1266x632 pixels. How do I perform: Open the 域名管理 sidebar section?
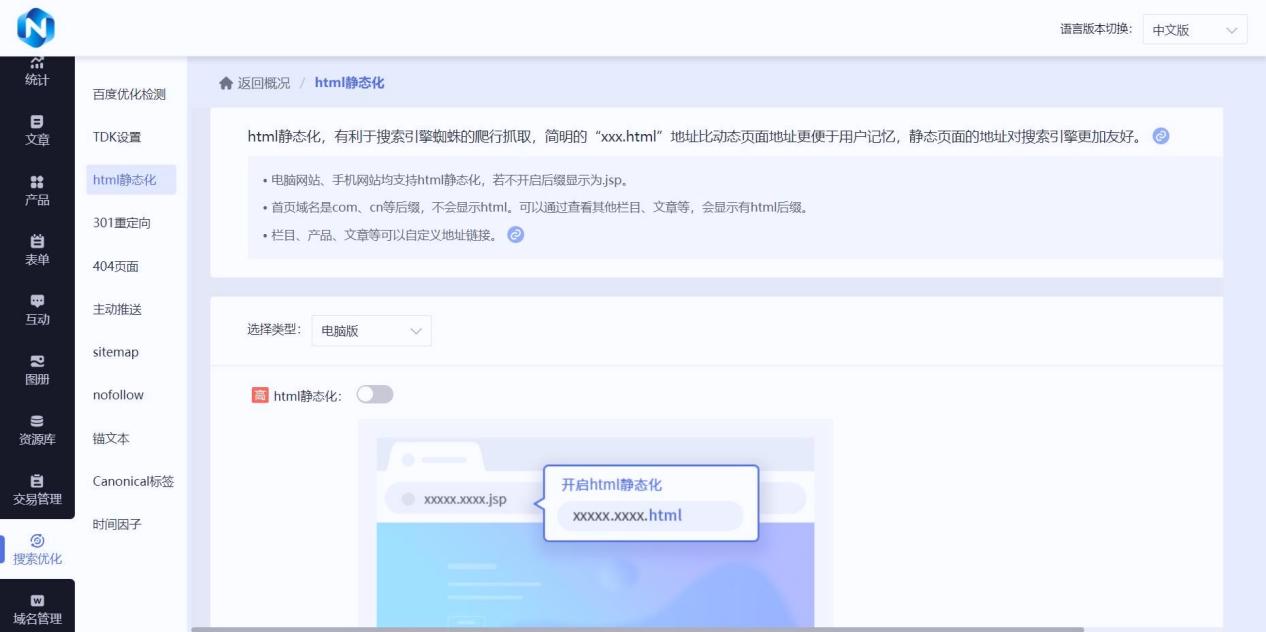click(x=37, y=609)
